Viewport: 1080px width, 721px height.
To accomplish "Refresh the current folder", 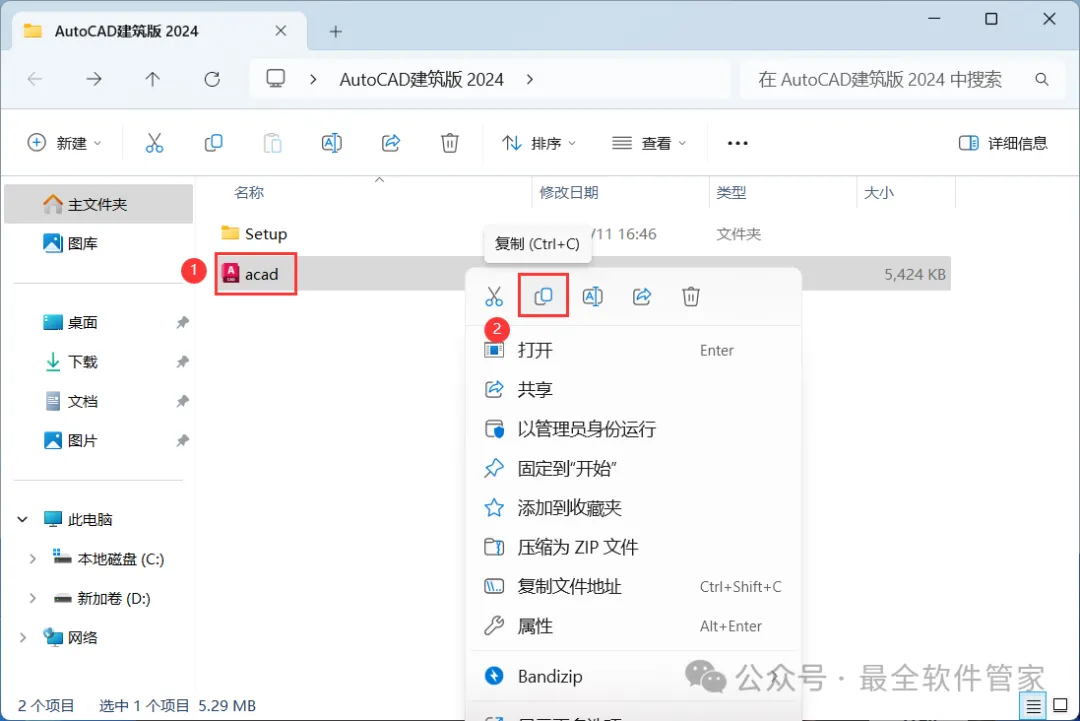I will pos(212,79).
